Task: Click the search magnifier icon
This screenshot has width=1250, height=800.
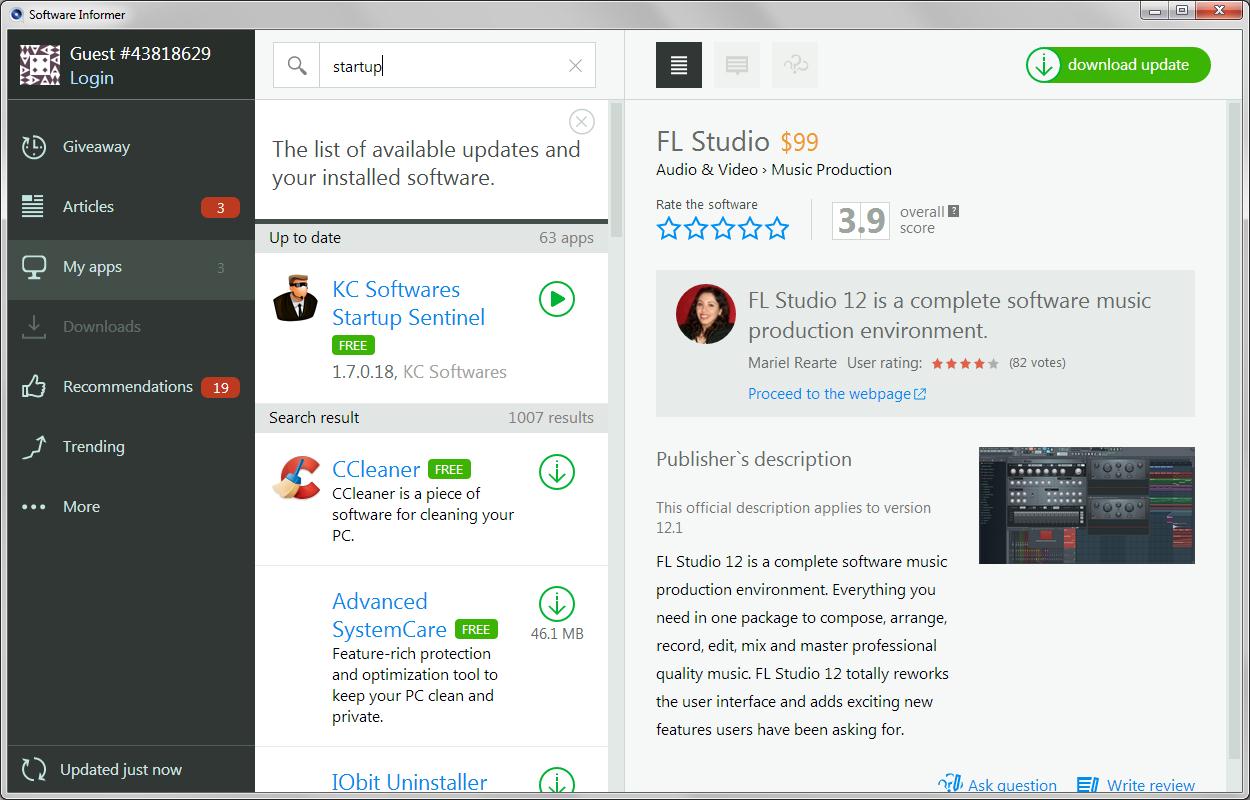Action: [297, 64]
